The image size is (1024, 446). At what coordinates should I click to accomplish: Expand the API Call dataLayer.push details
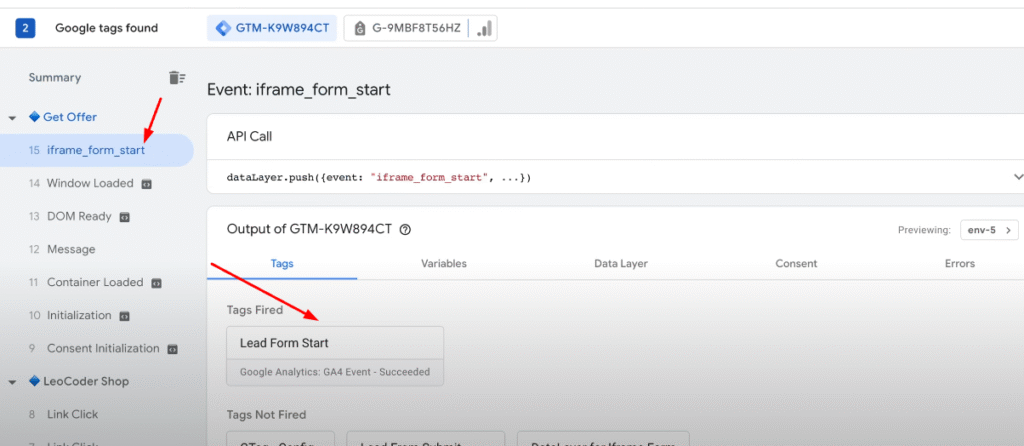1017,177
